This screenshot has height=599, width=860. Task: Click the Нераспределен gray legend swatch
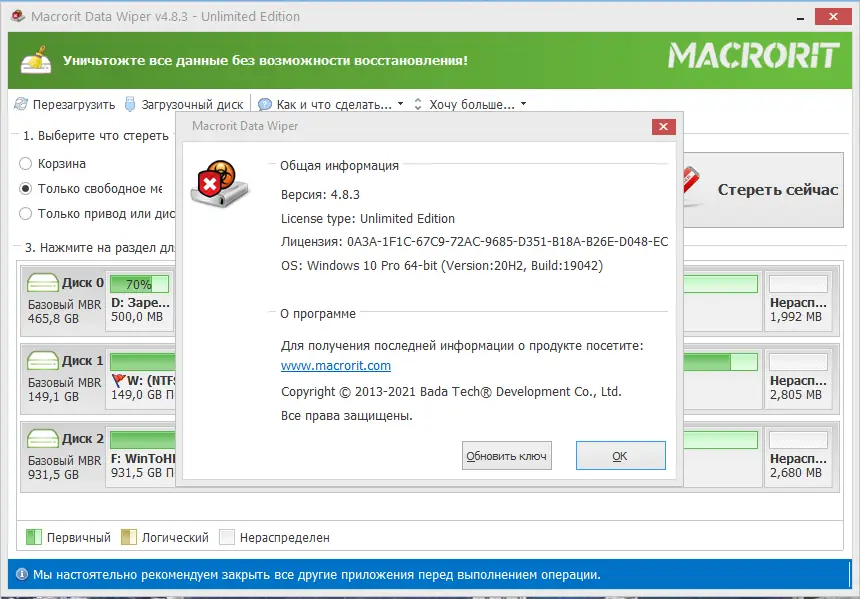click(227, 537)
